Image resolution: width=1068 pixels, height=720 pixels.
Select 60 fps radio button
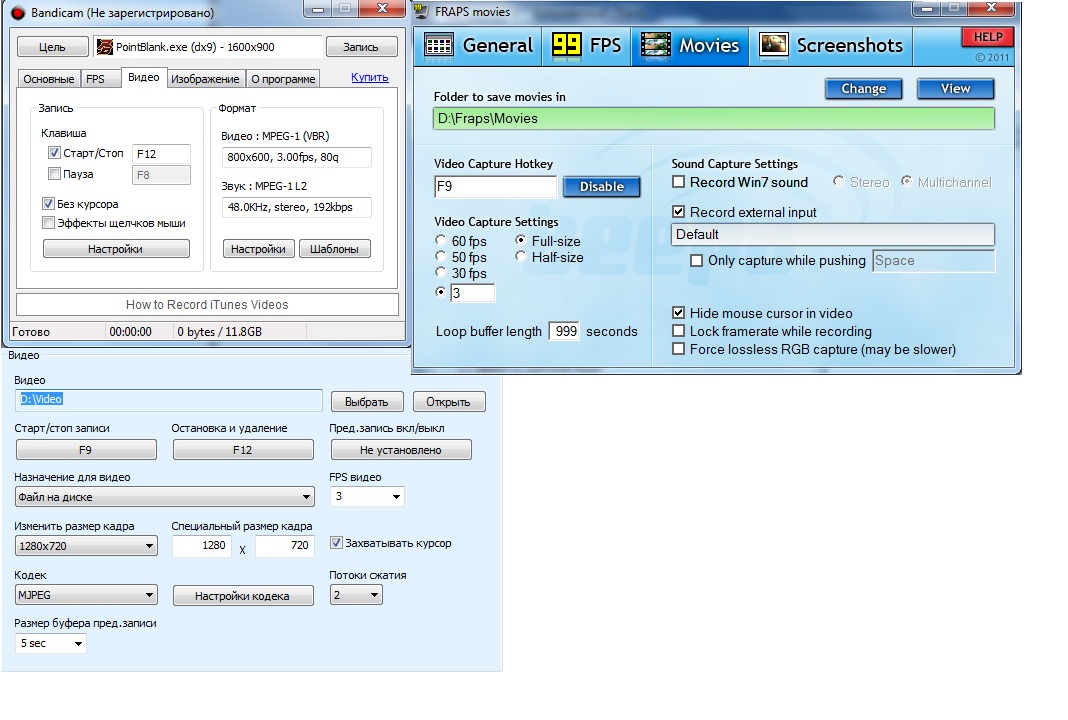point(441,240)
